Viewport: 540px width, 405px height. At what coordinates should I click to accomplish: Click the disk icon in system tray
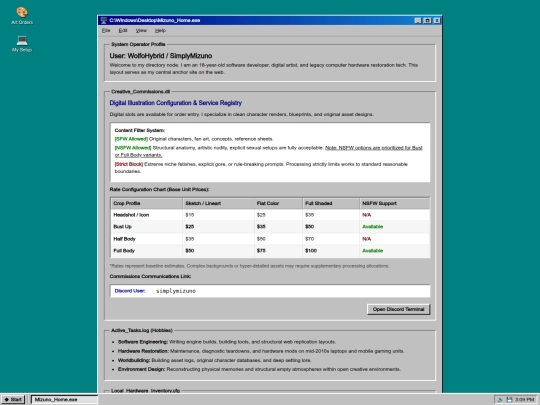coord(509,399)
